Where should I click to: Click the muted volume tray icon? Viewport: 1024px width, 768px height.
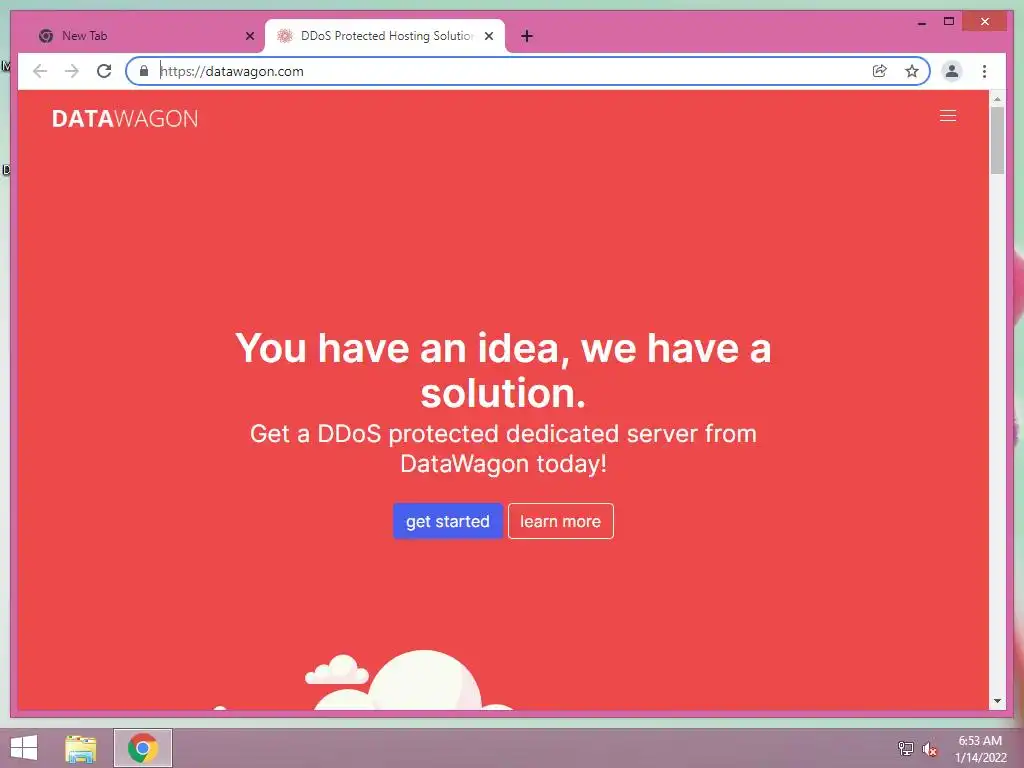[930, 749]
